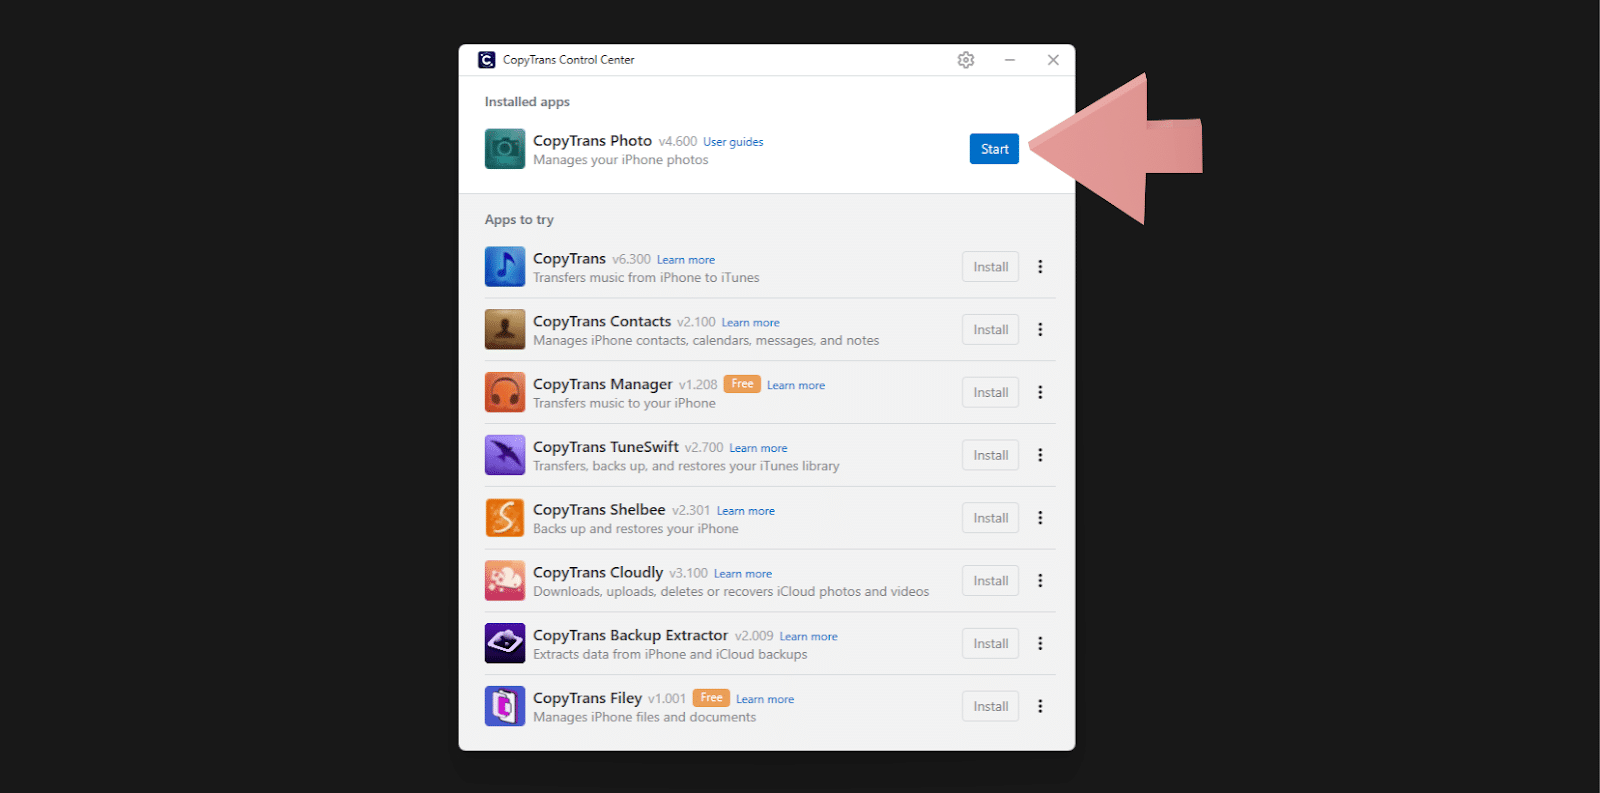Open more options for CopyTrans Shelbee

(1040, 518)
